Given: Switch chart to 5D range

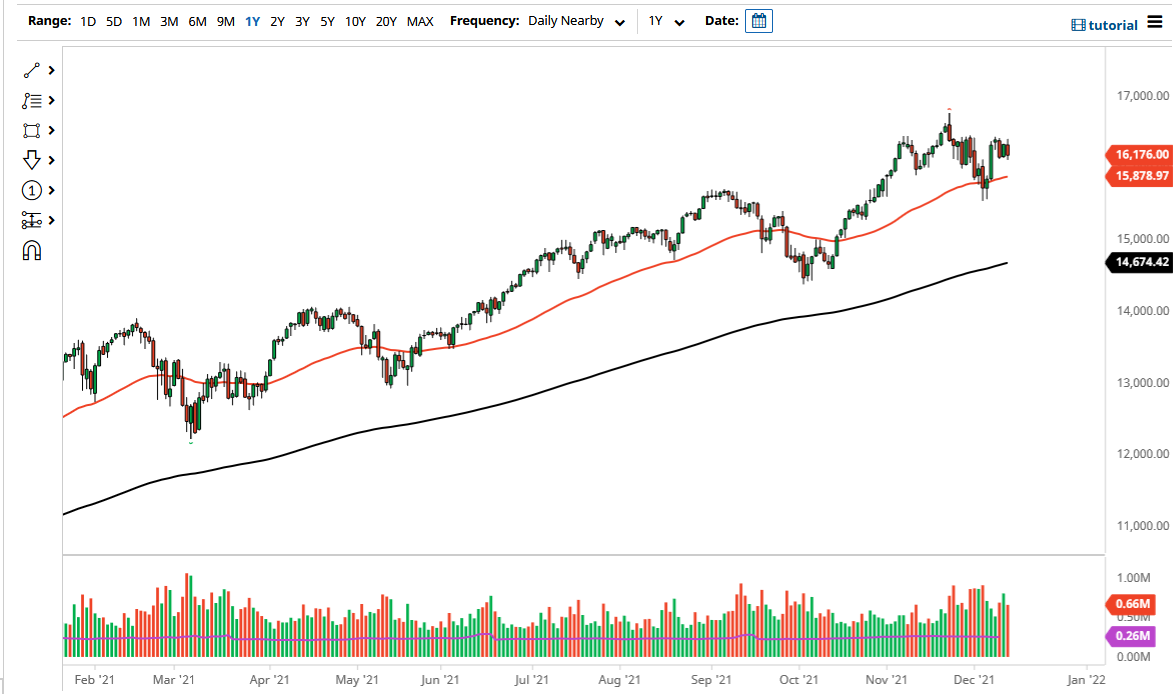Looking at the screenshot, I should click(113, 20).
